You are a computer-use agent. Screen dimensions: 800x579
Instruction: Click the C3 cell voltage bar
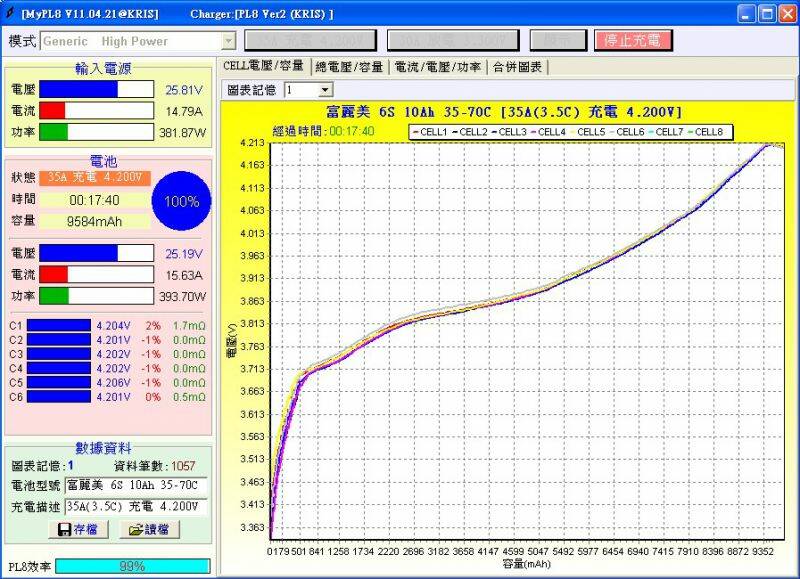(x=59, y=354)
